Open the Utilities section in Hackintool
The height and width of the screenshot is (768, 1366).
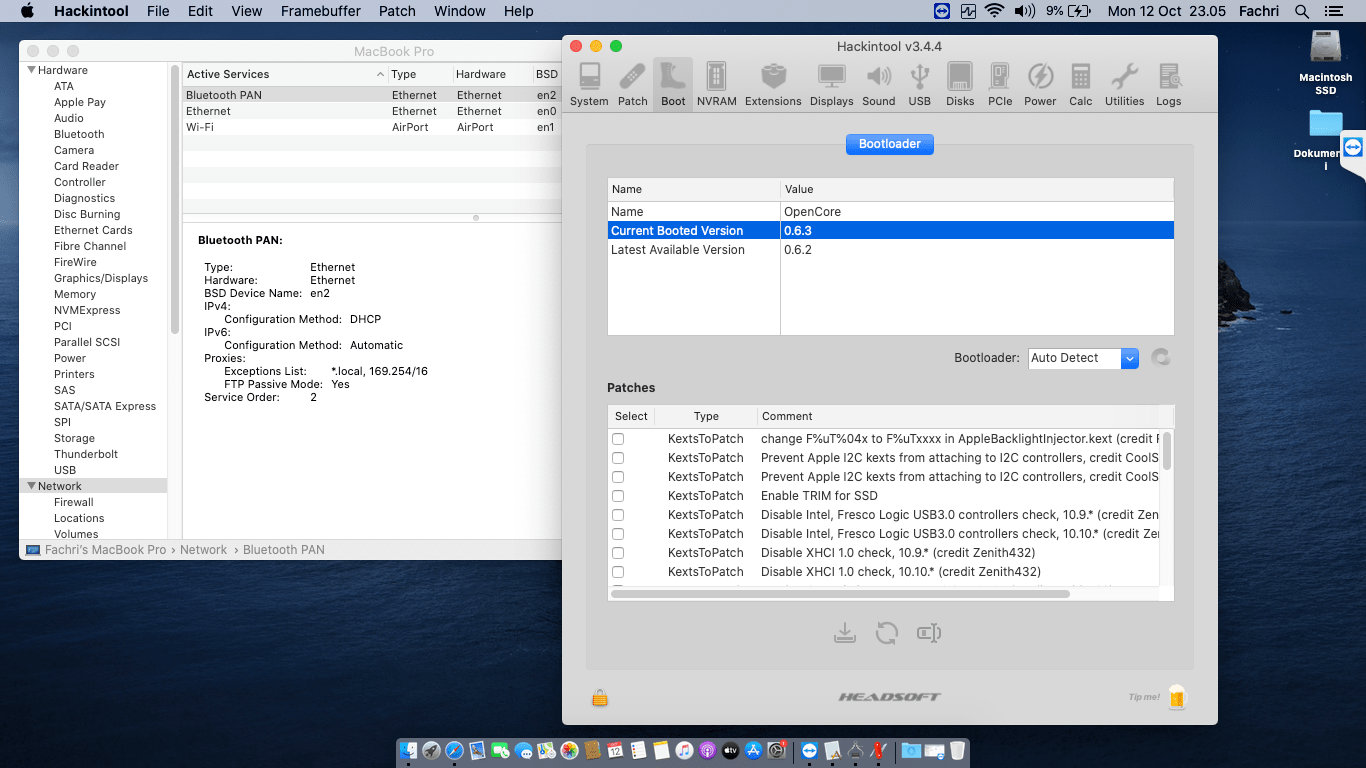[x=1124, y=84]
